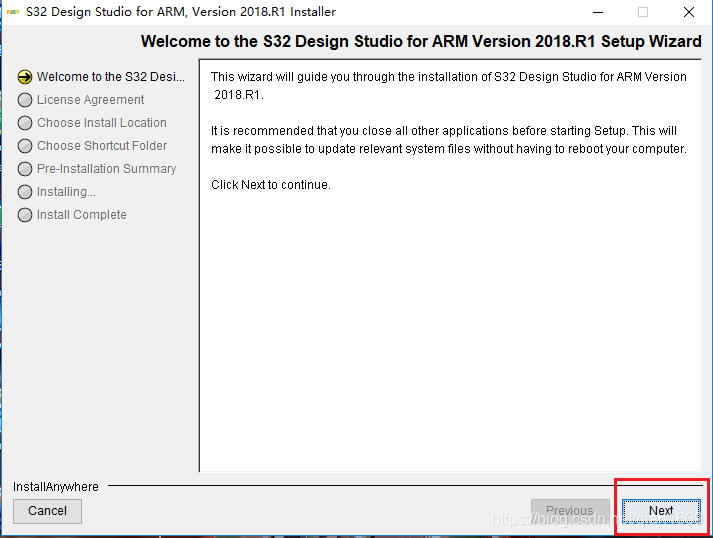
Task: Select the Choose Install Location step label
Action: tap(101, 123)
